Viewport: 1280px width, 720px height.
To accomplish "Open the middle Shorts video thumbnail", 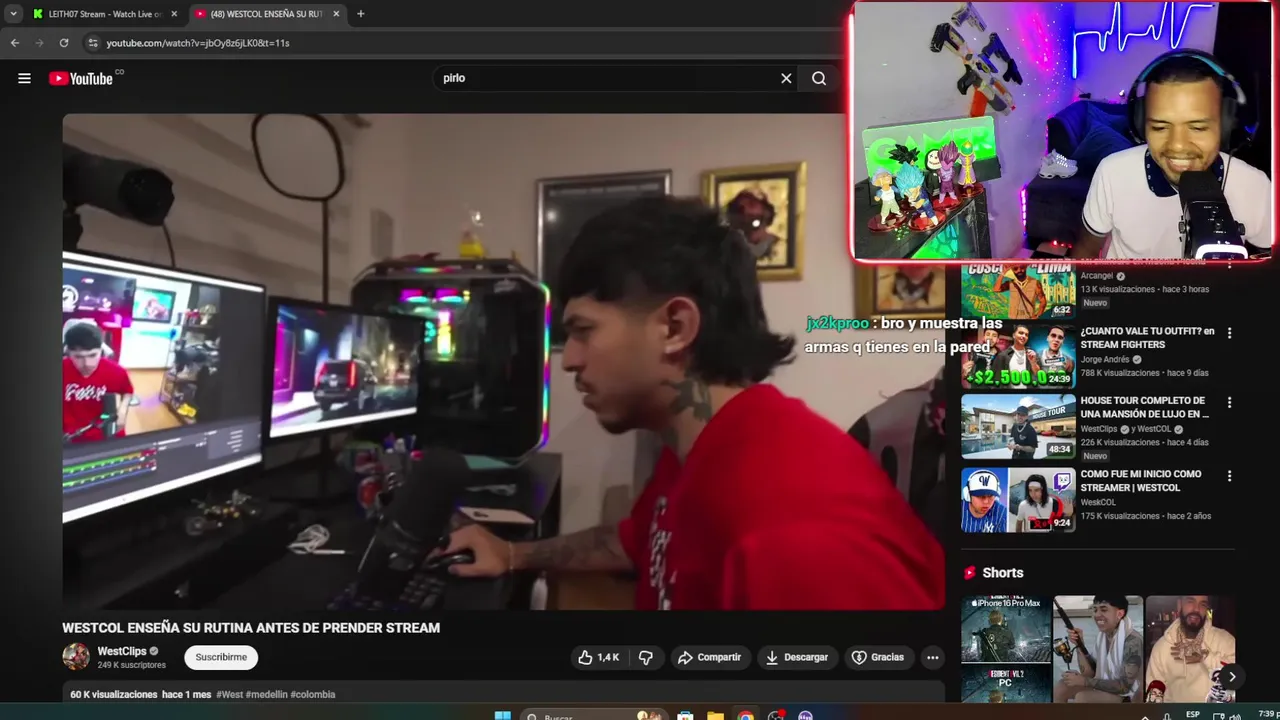I will point(1098,650).
